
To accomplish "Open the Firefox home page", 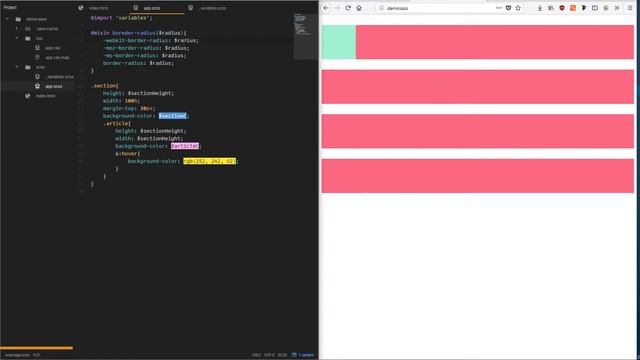I will 359,8.
